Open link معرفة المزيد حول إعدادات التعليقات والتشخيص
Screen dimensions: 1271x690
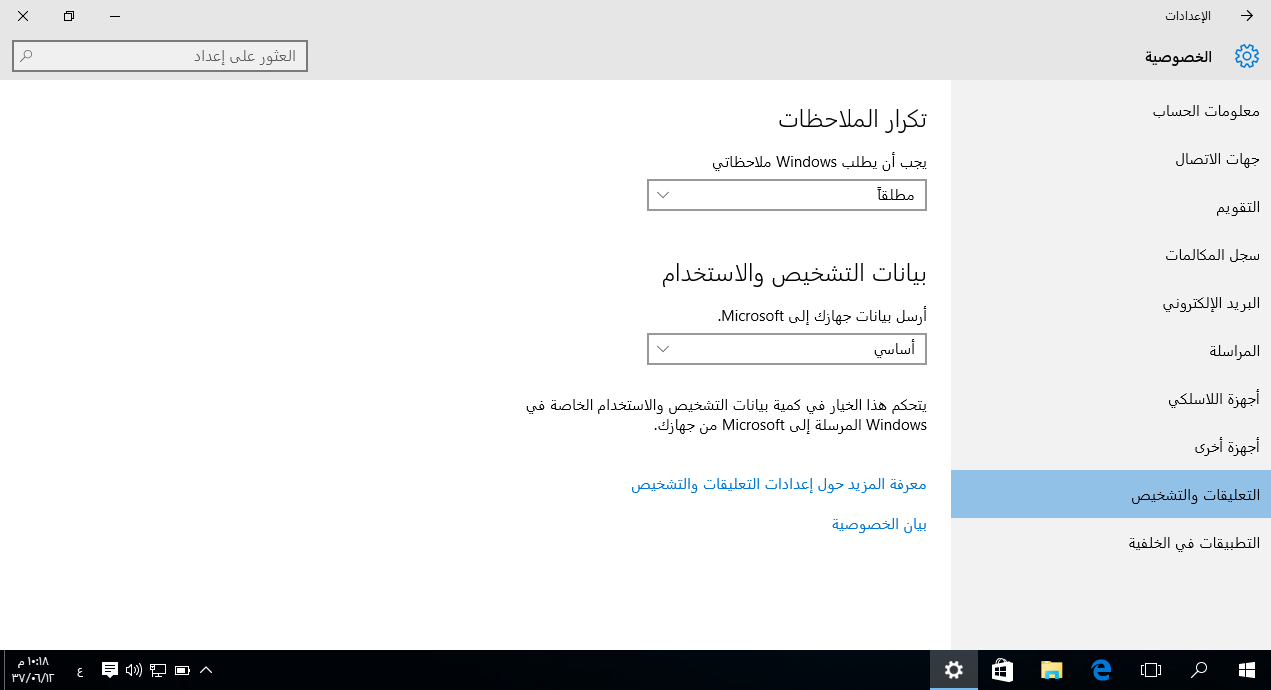pyautogui.click(x=779, y=484)
